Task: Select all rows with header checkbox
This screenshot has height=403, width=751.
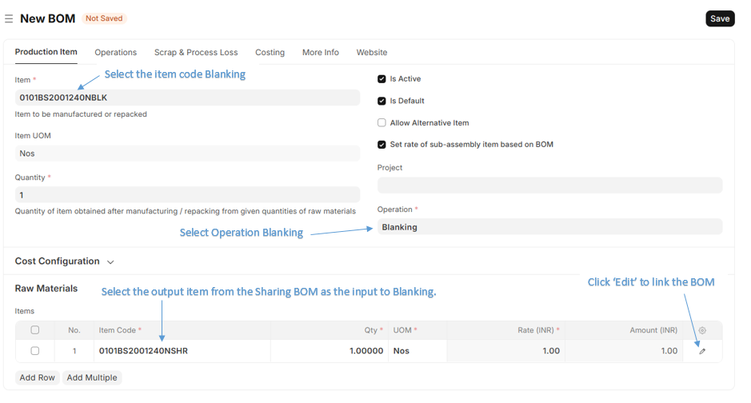Action: click(35, 330)
